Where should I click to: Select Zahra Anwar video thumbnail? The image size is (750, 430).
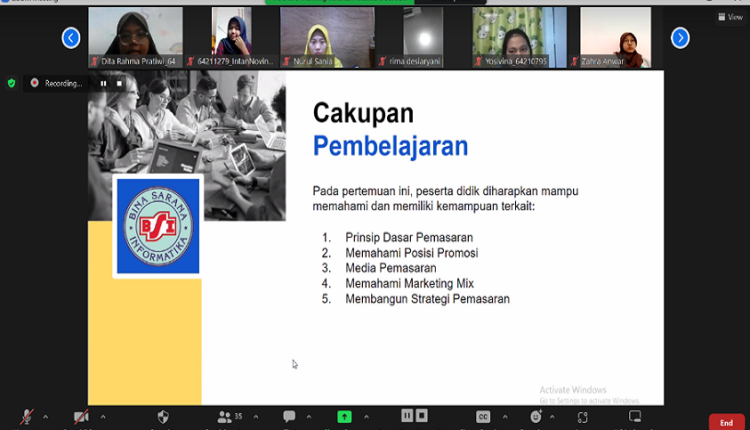coord(616,37)
